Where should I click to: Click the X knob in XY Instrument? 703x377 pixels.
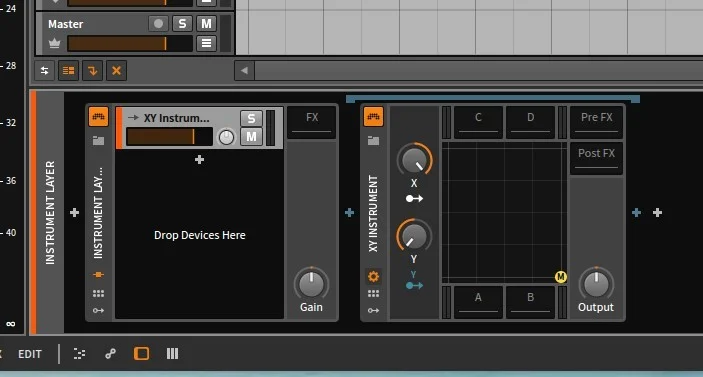click(414, 160)
